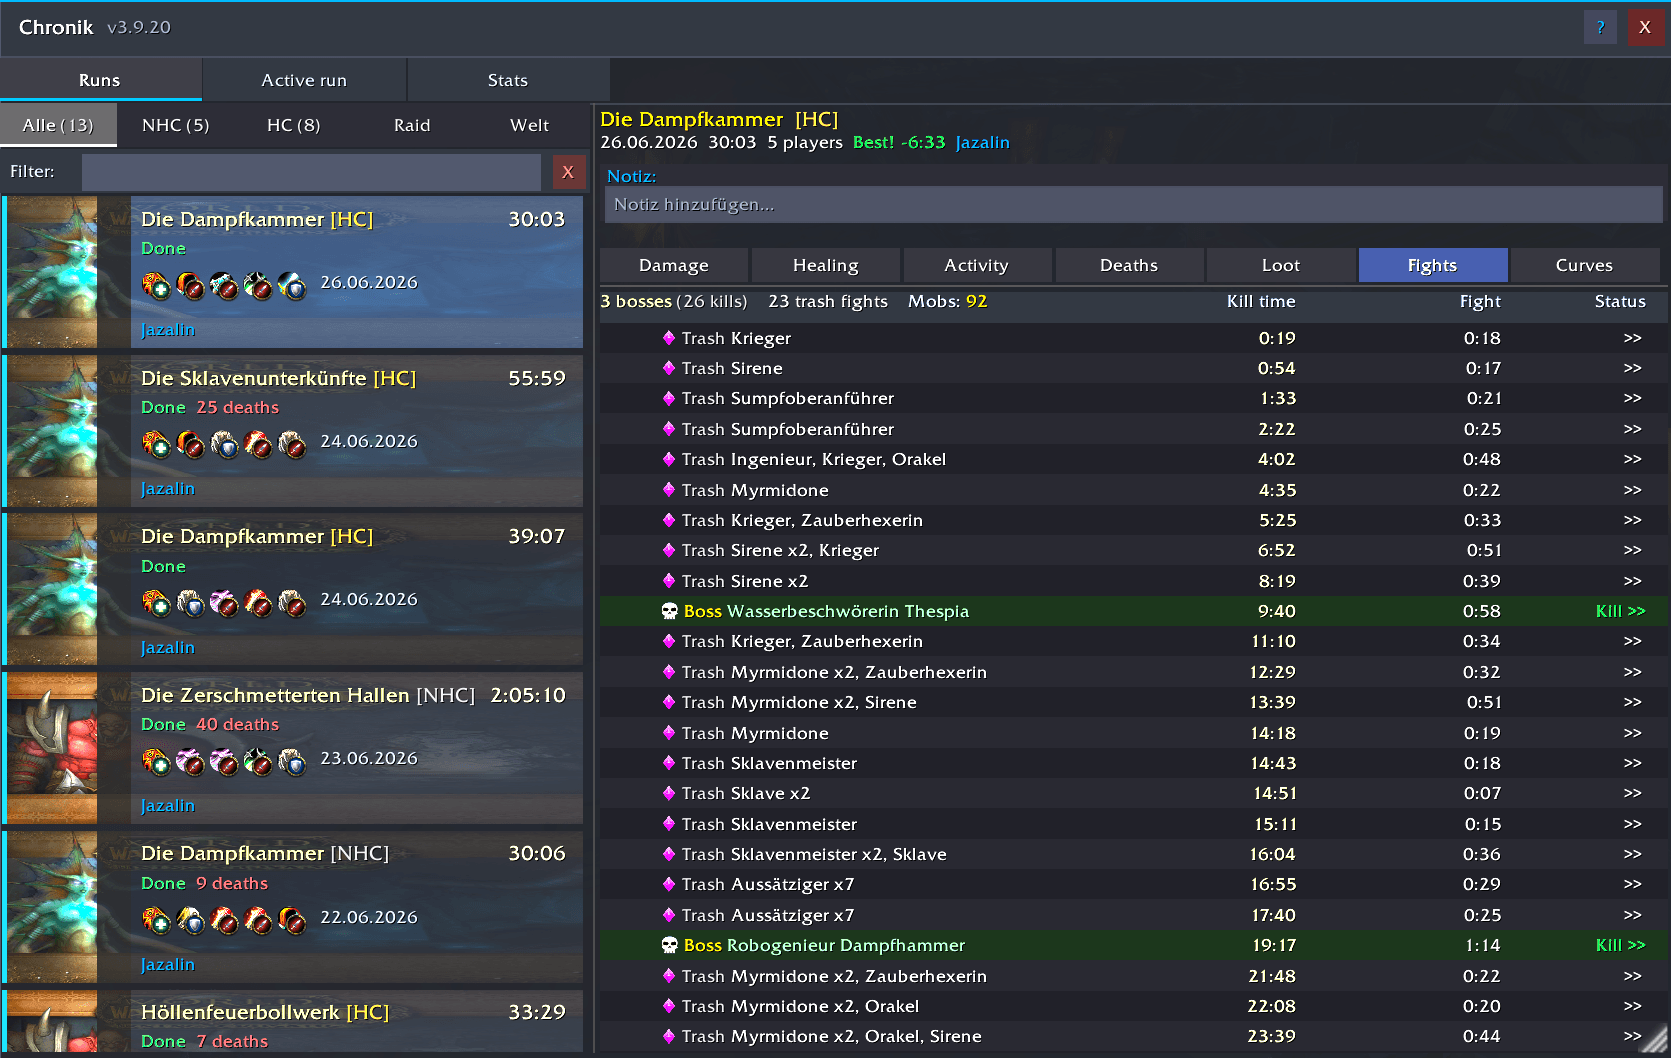Click diamond icon of Trash Sklave x2
This screenshot has width=1671, height=1058.
pyautogui.click(x=669, y=793)
